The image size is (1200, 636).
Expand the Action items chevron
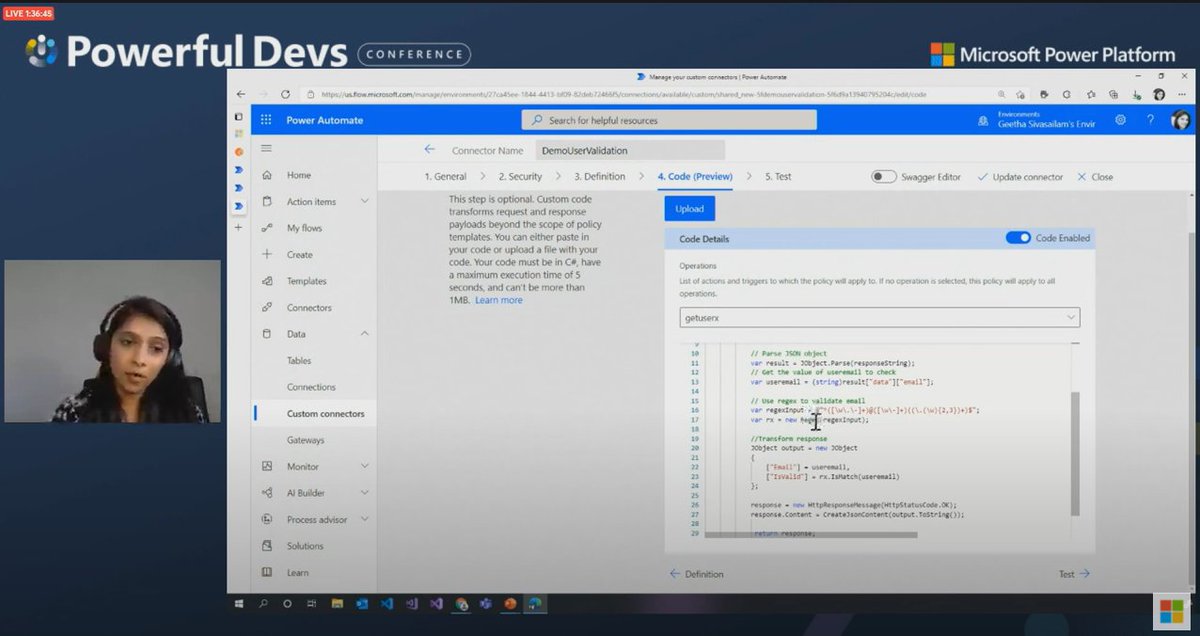click(x=364, y=201)
